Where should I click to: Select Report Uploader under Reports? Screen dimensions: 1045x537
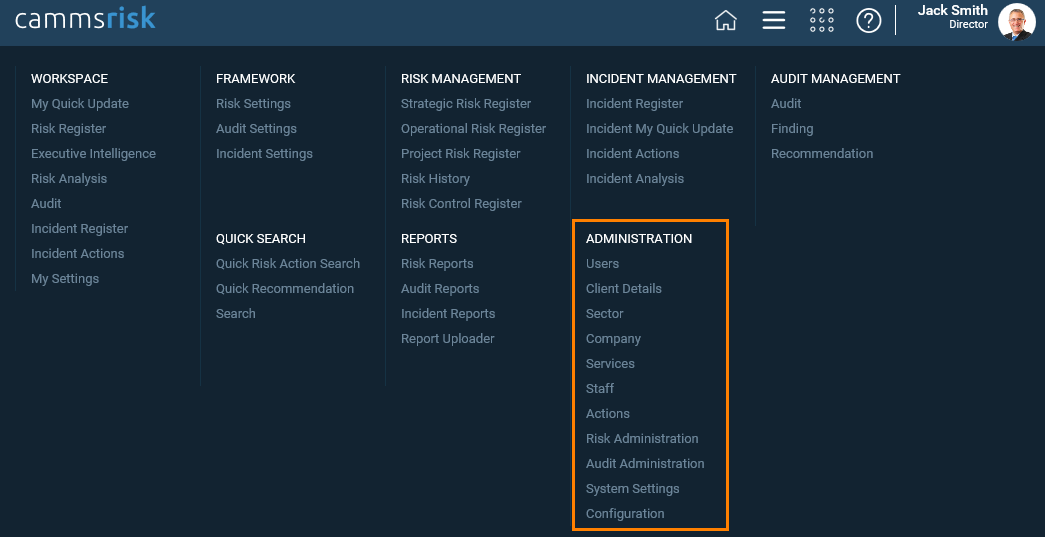click(448, 338)
